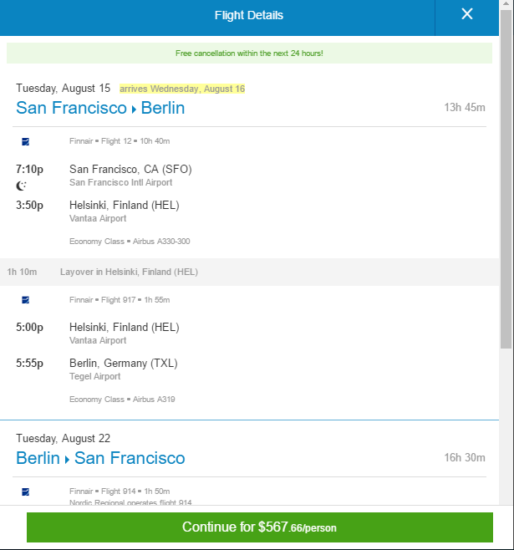Click the Finnair logo for Flight 12
The width and height of the screenshot is (514, 550).
pyautogui.click(x=26, y=141)
